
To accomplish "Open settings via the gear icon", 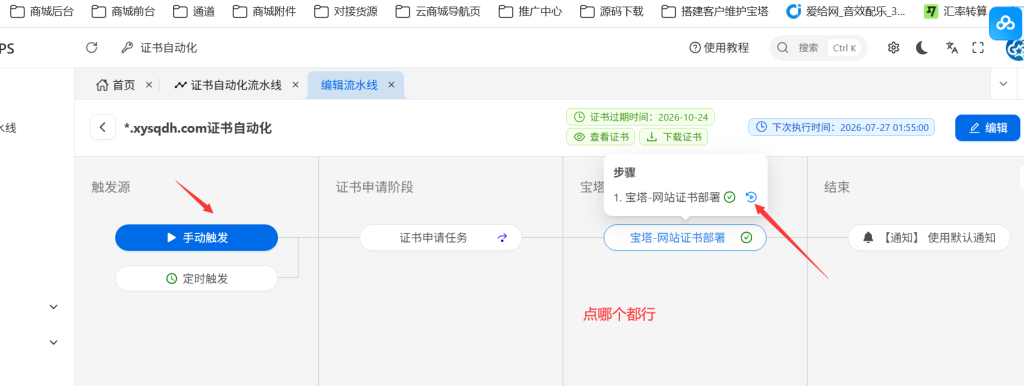I will tap(893, 48).
